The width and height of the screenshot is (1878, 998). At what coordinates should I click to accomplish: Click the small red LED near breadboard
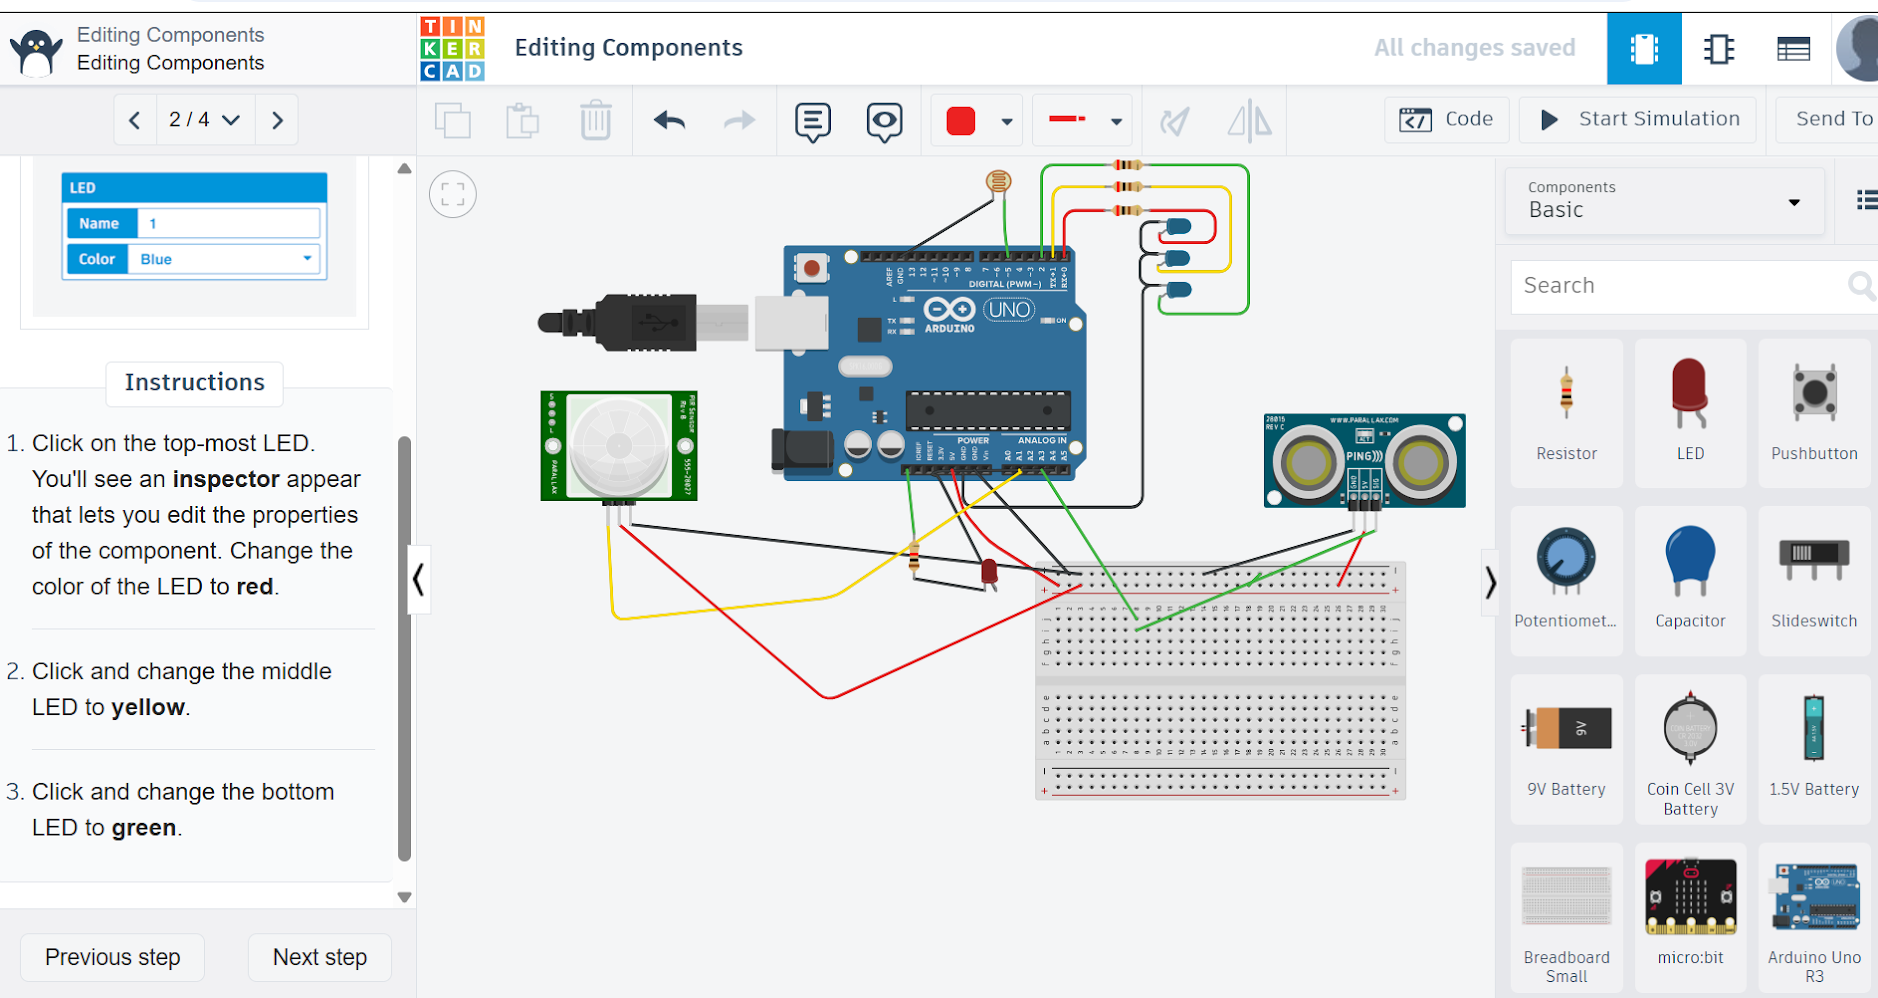[989, 572]
